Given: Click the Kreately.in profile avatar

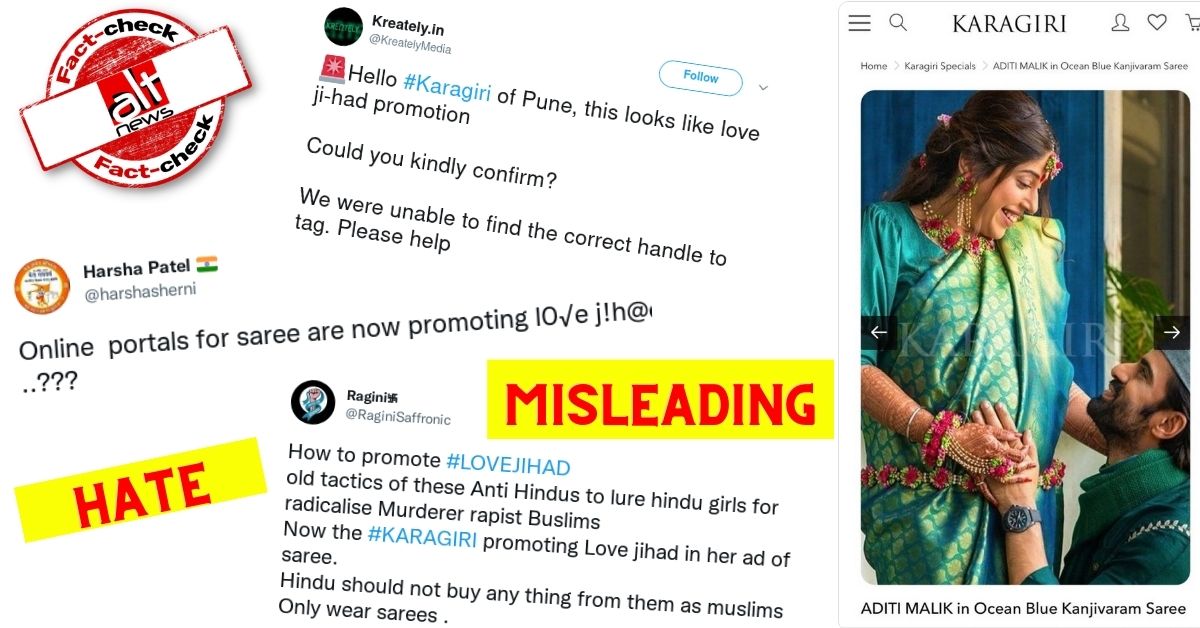Looking at the screenshot, I should tap(343, 27).
